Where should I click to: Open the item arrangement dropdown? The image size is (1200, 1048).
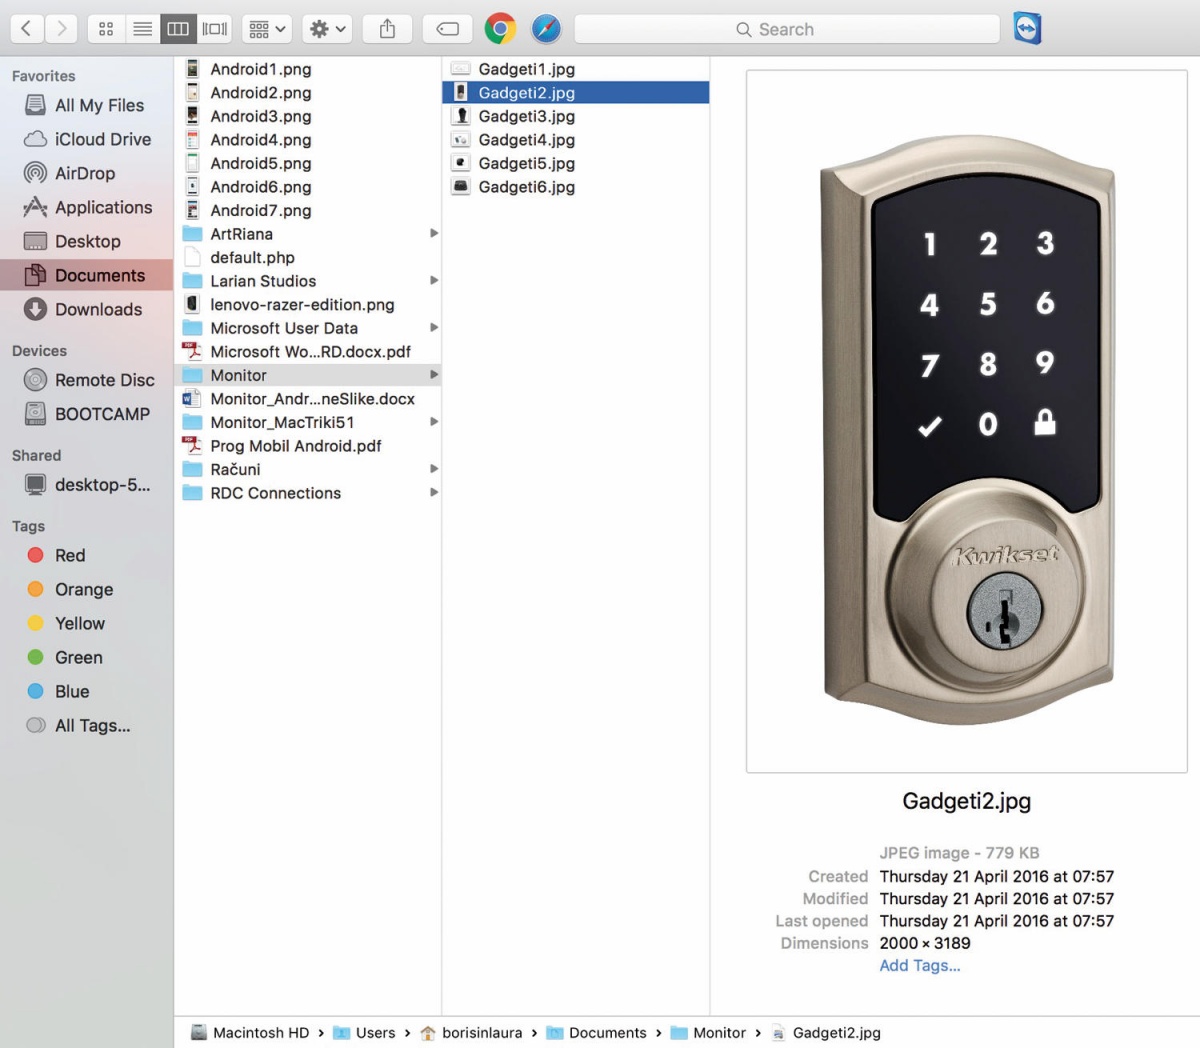266,29
